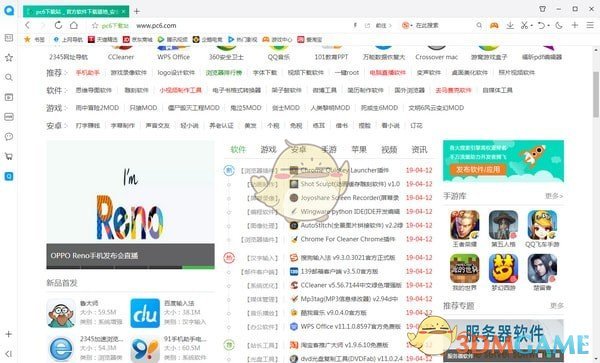
Task: Click the vertical page scrollbar thumb
Action: 596,94
